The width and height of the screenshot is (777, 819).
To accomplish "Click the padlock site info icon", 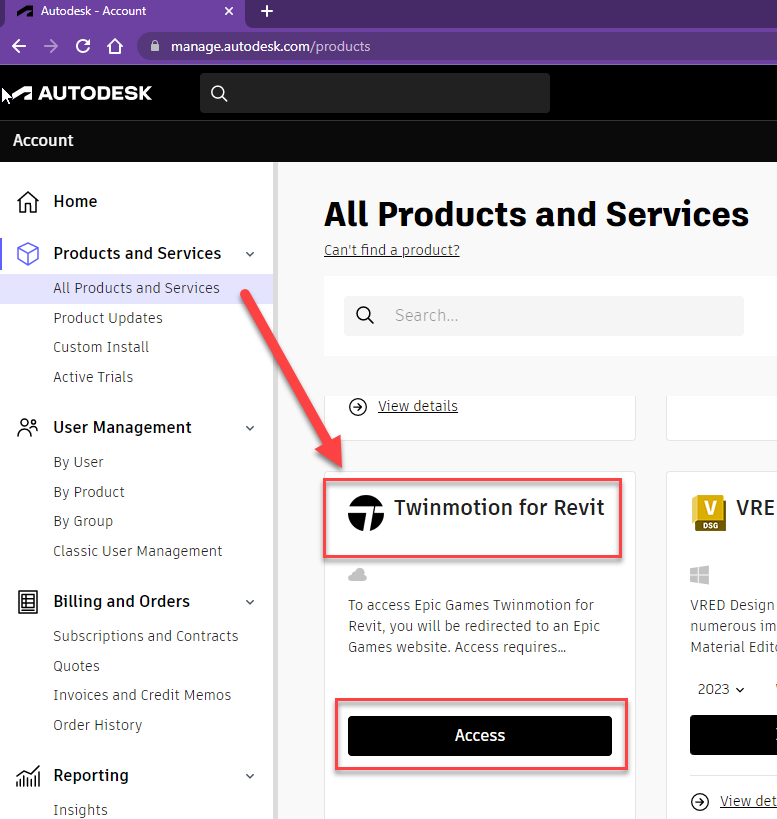I will 155,46.
